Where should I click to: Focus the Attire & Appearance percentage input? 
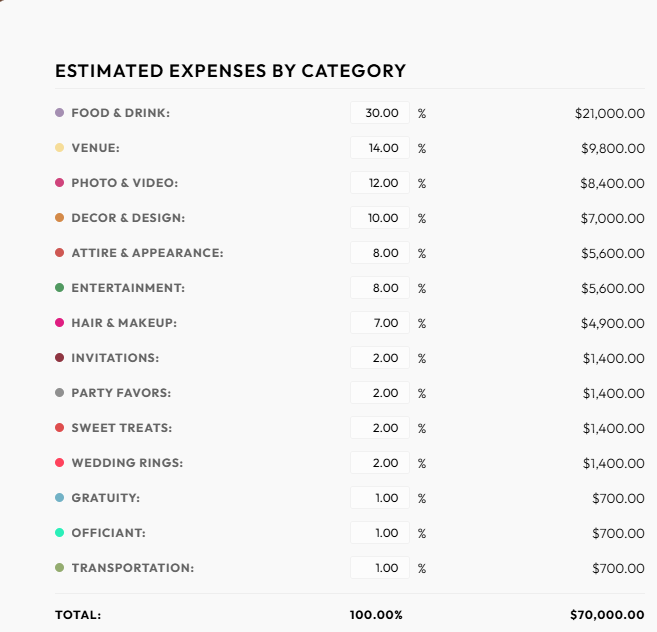coord(380,253)
